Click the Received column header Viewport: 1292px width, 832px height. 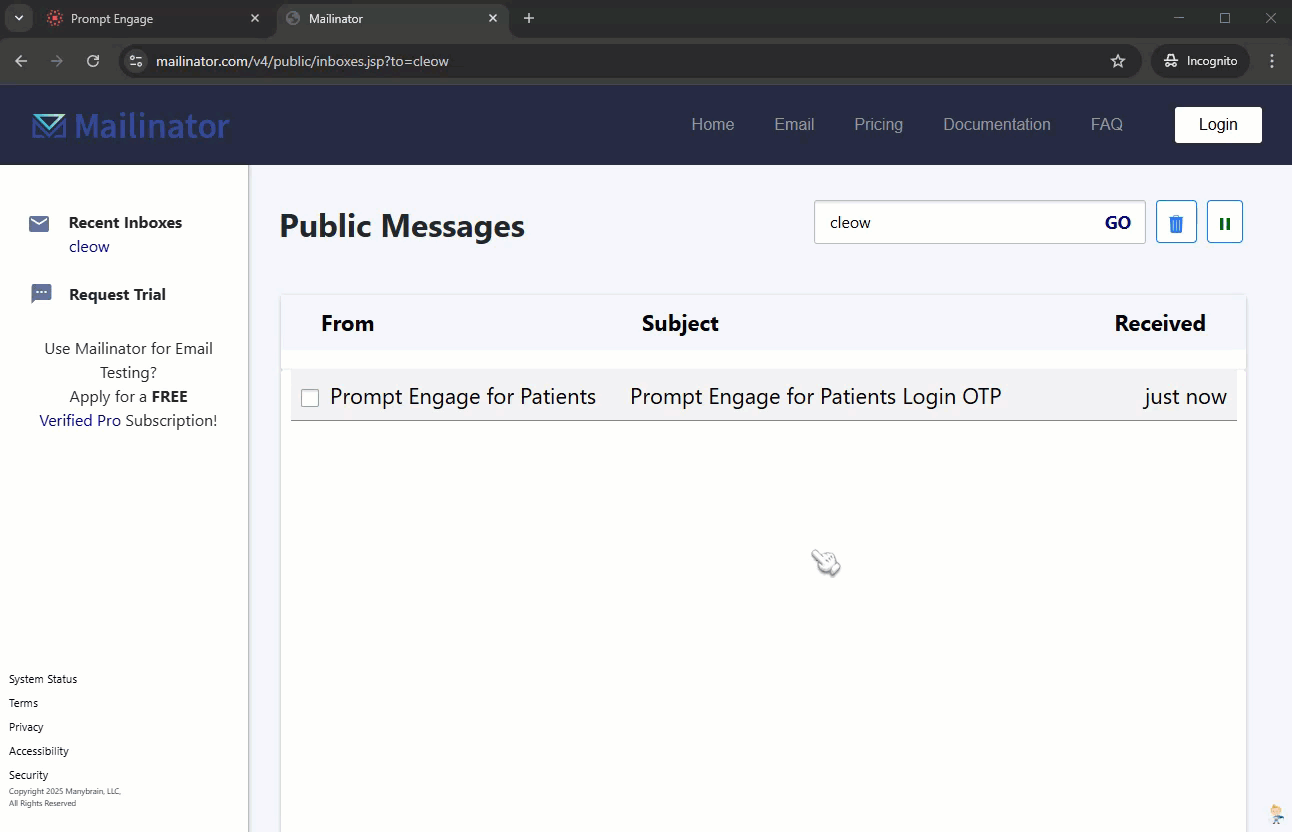pos(1160,323)
